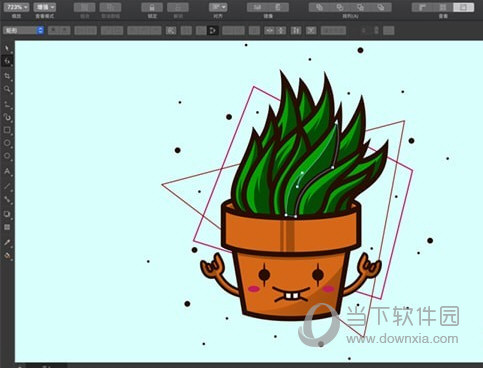Select the Connector tool
This screenshot has height=368, width=483.
point(7,199)
